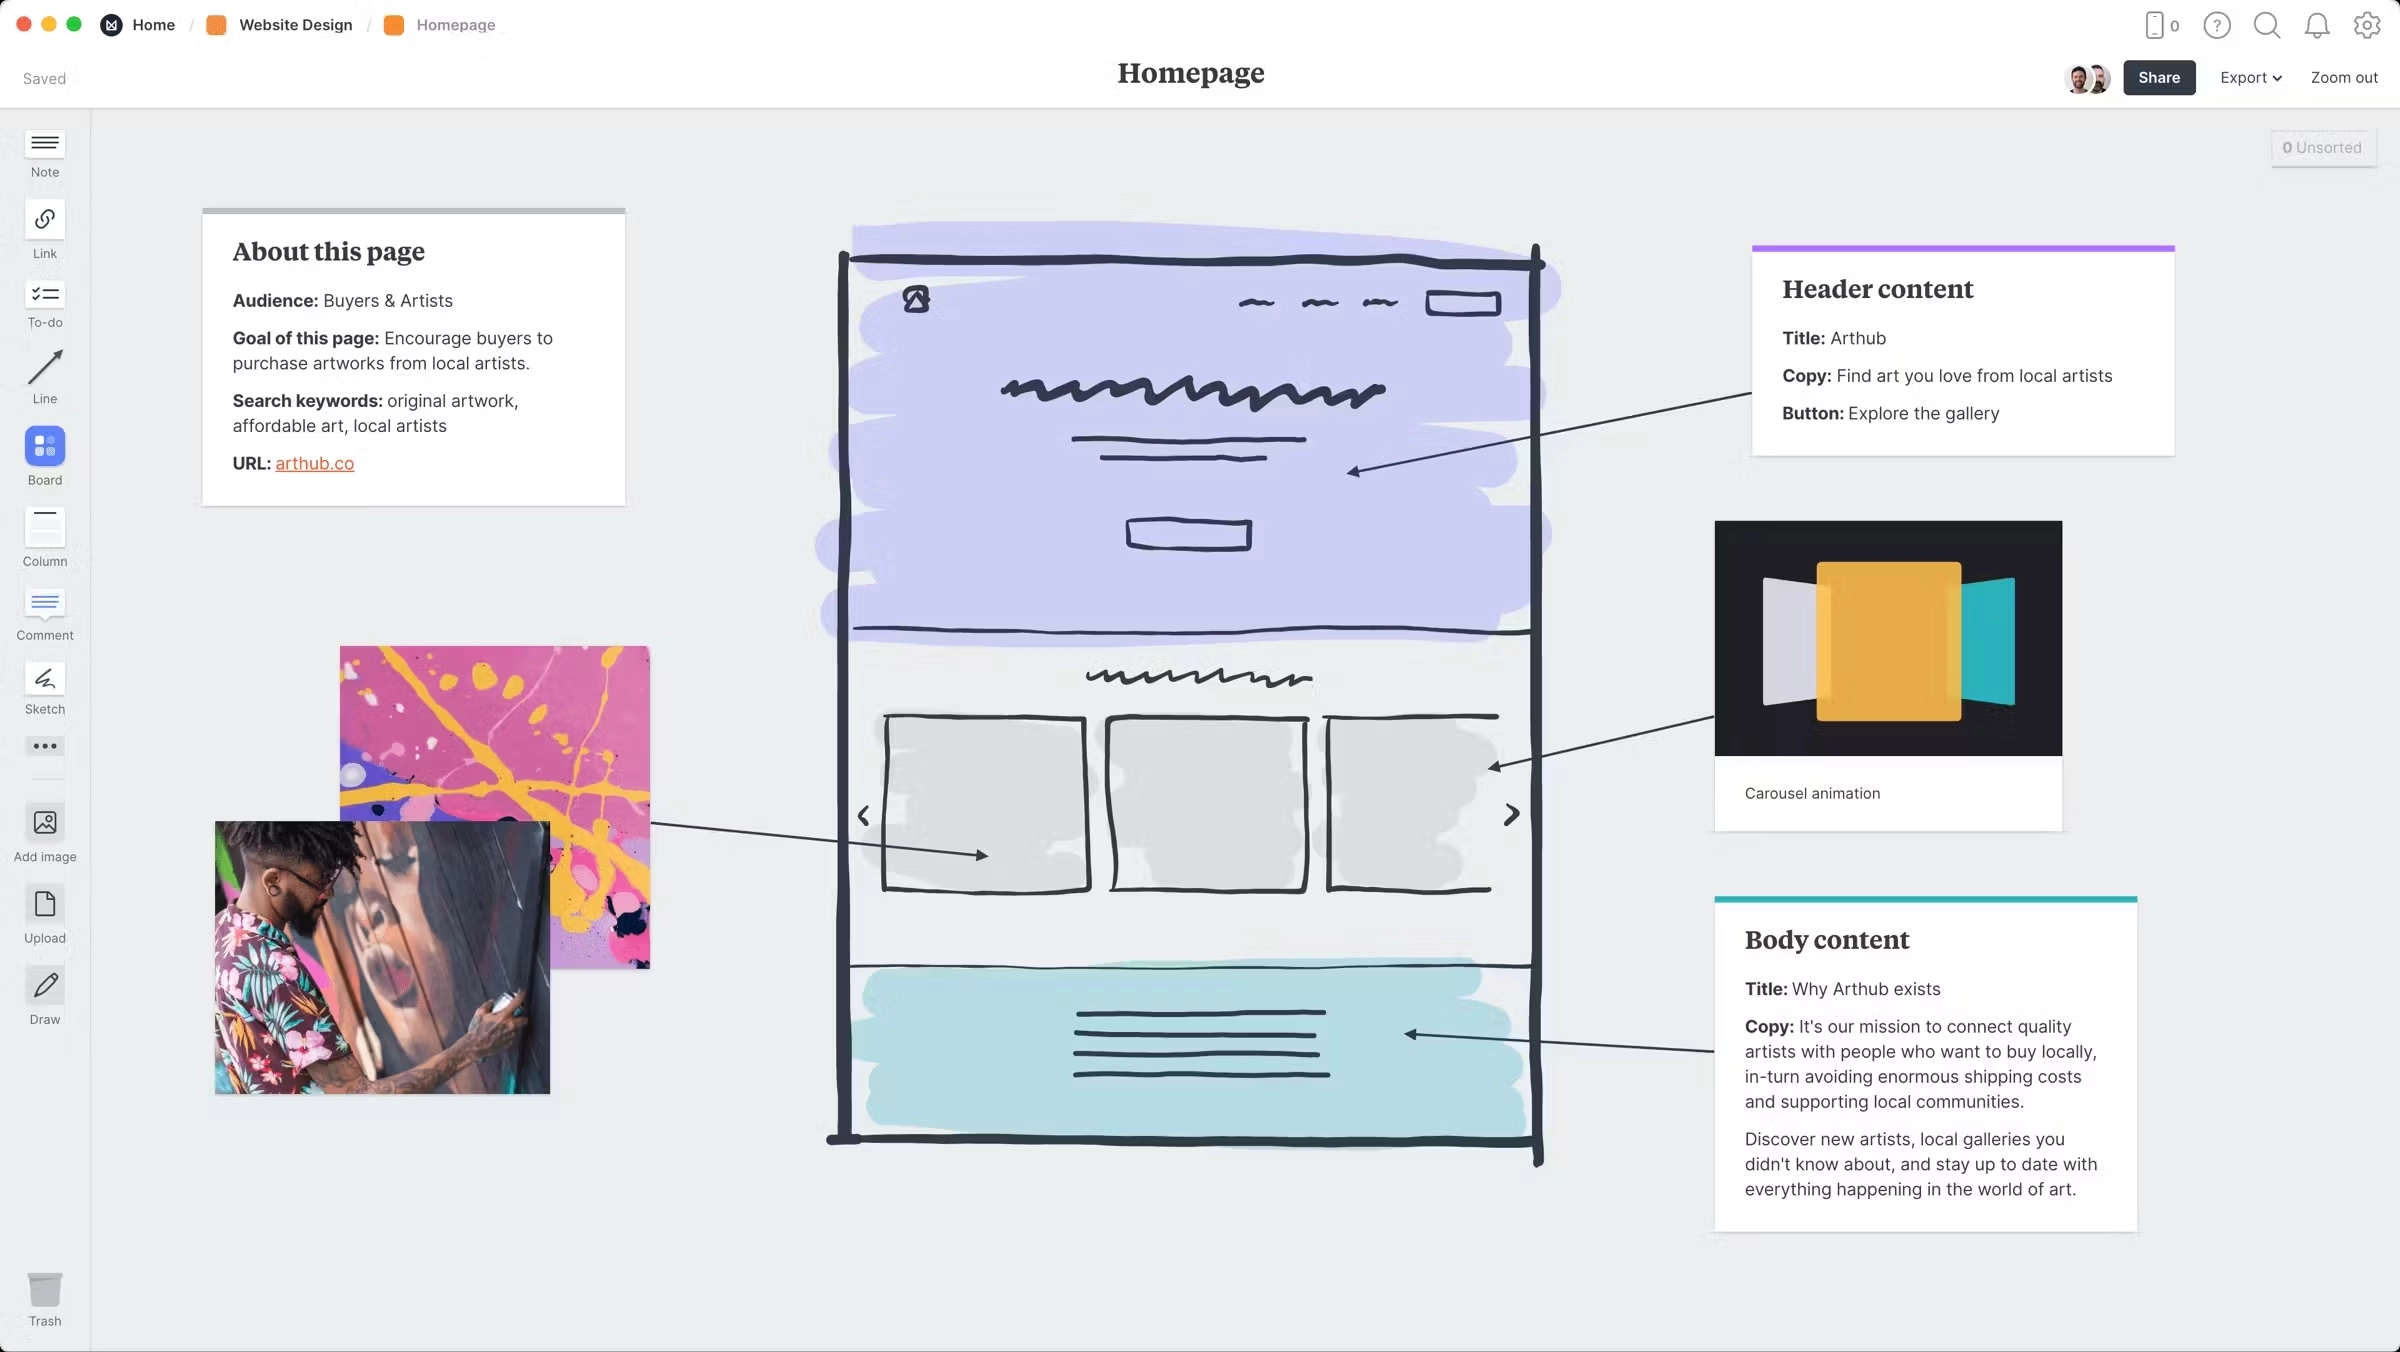Go to Website Design breadcrumb

[x=295, y=25]
